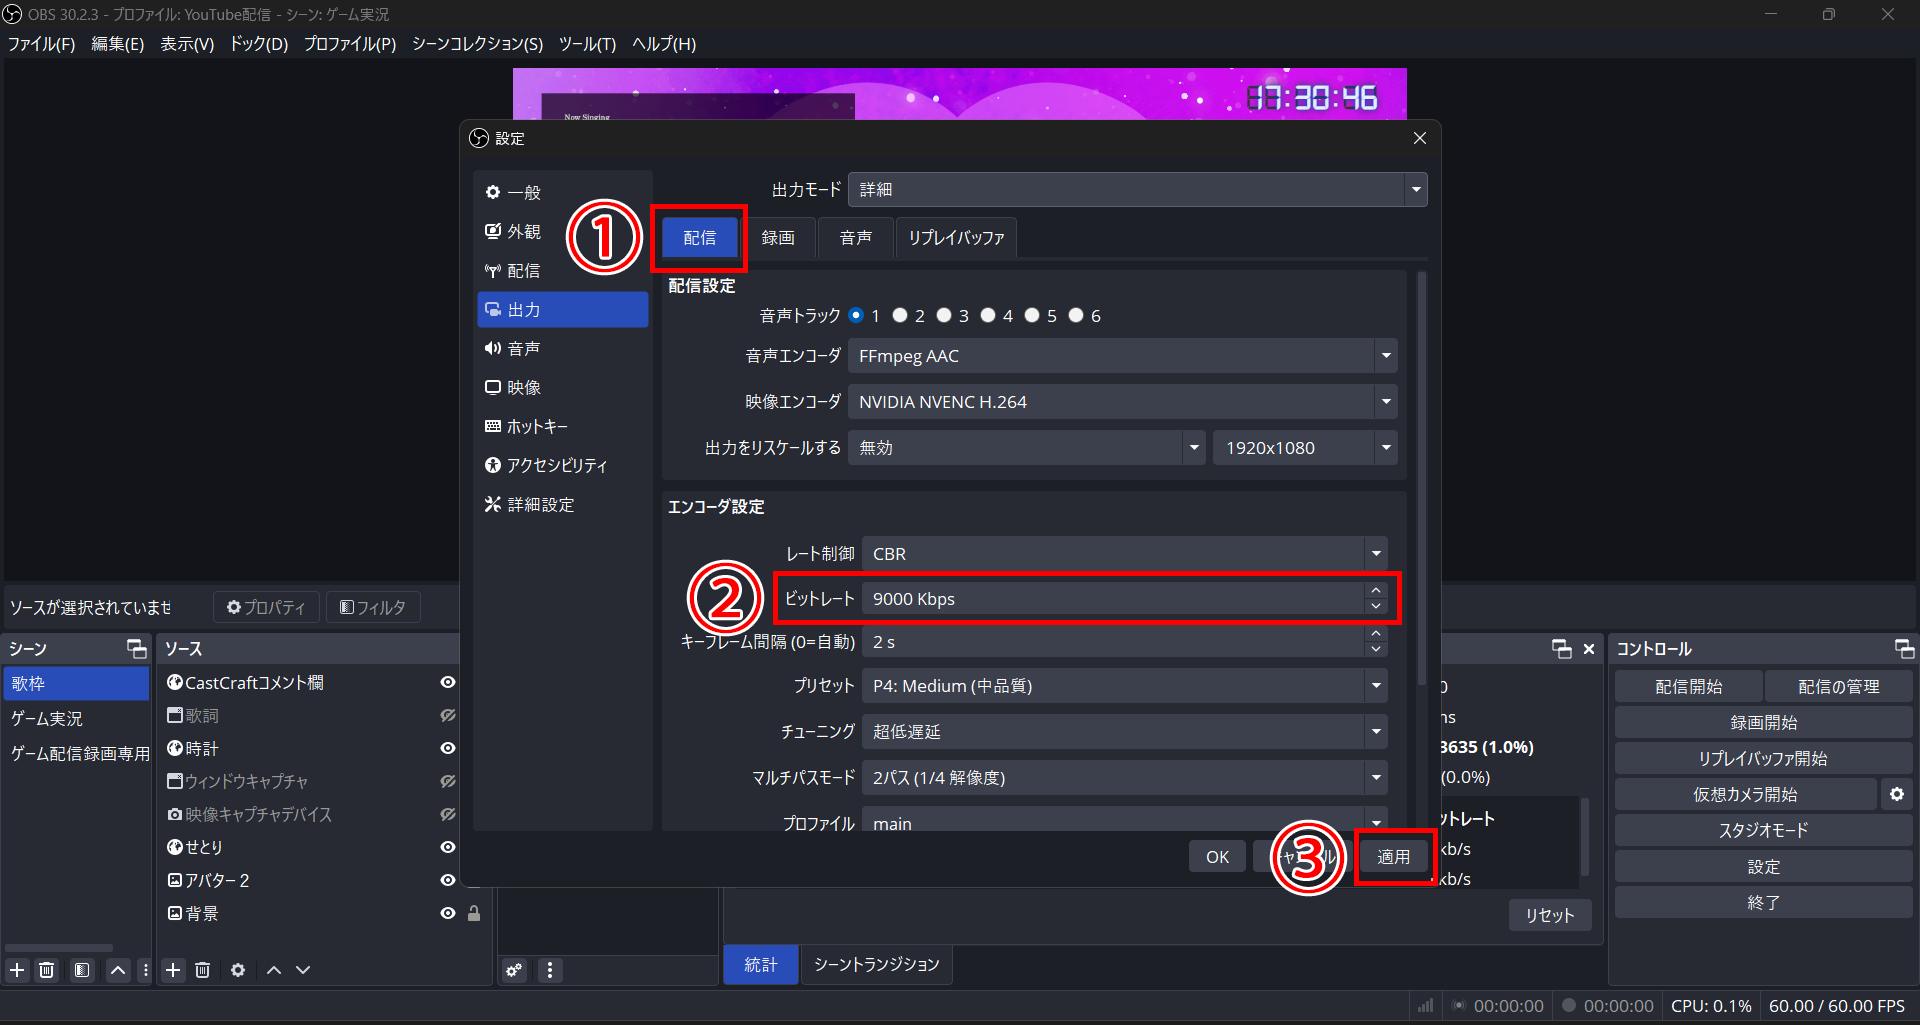Select audio track 6 radio button
This screenshot has height=1025, width=1920.
1076,315
